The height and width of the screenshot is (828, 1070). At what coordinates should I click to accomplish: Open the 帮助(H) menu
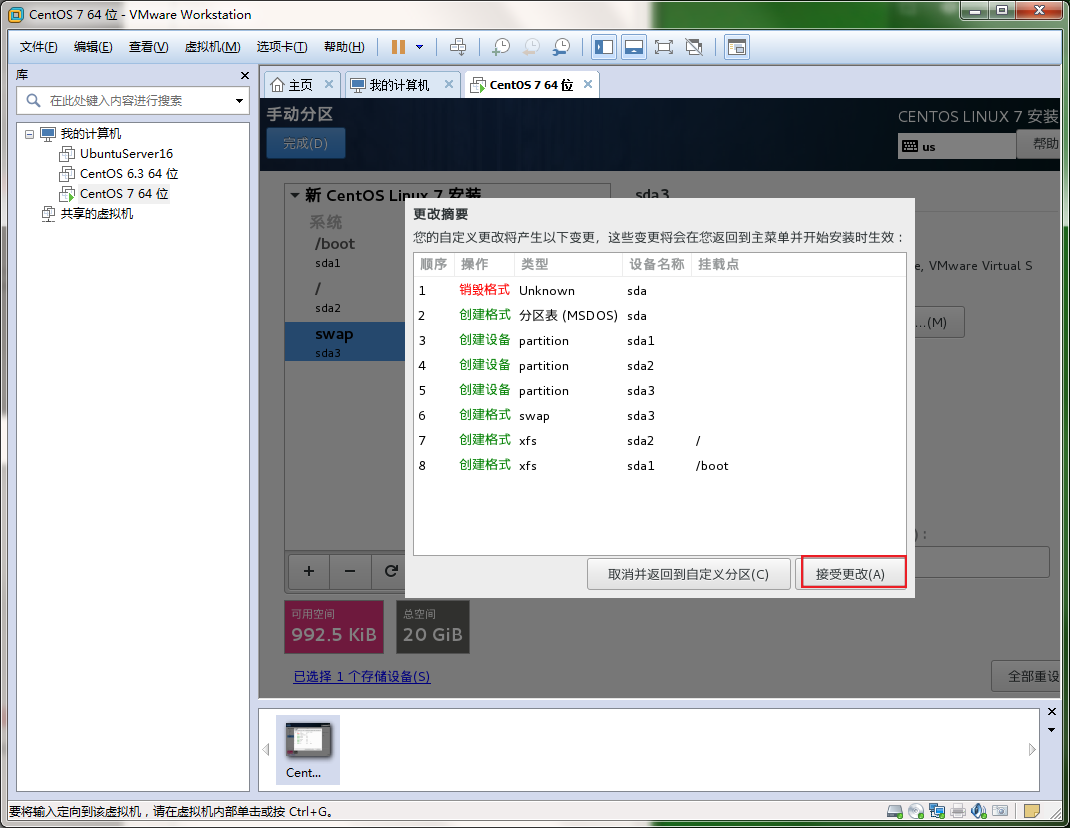(344, 47)
